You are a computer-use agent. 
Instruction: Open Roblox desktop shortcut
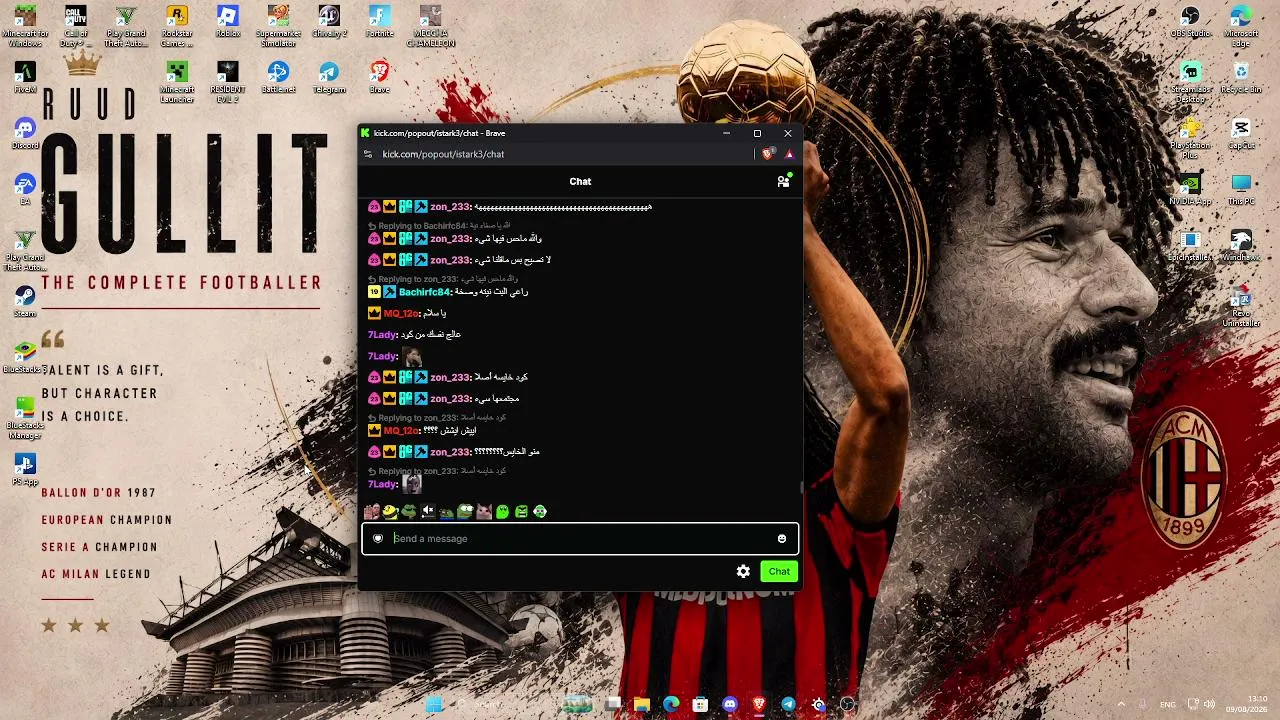pyautogui.click(x=228, y=22)
